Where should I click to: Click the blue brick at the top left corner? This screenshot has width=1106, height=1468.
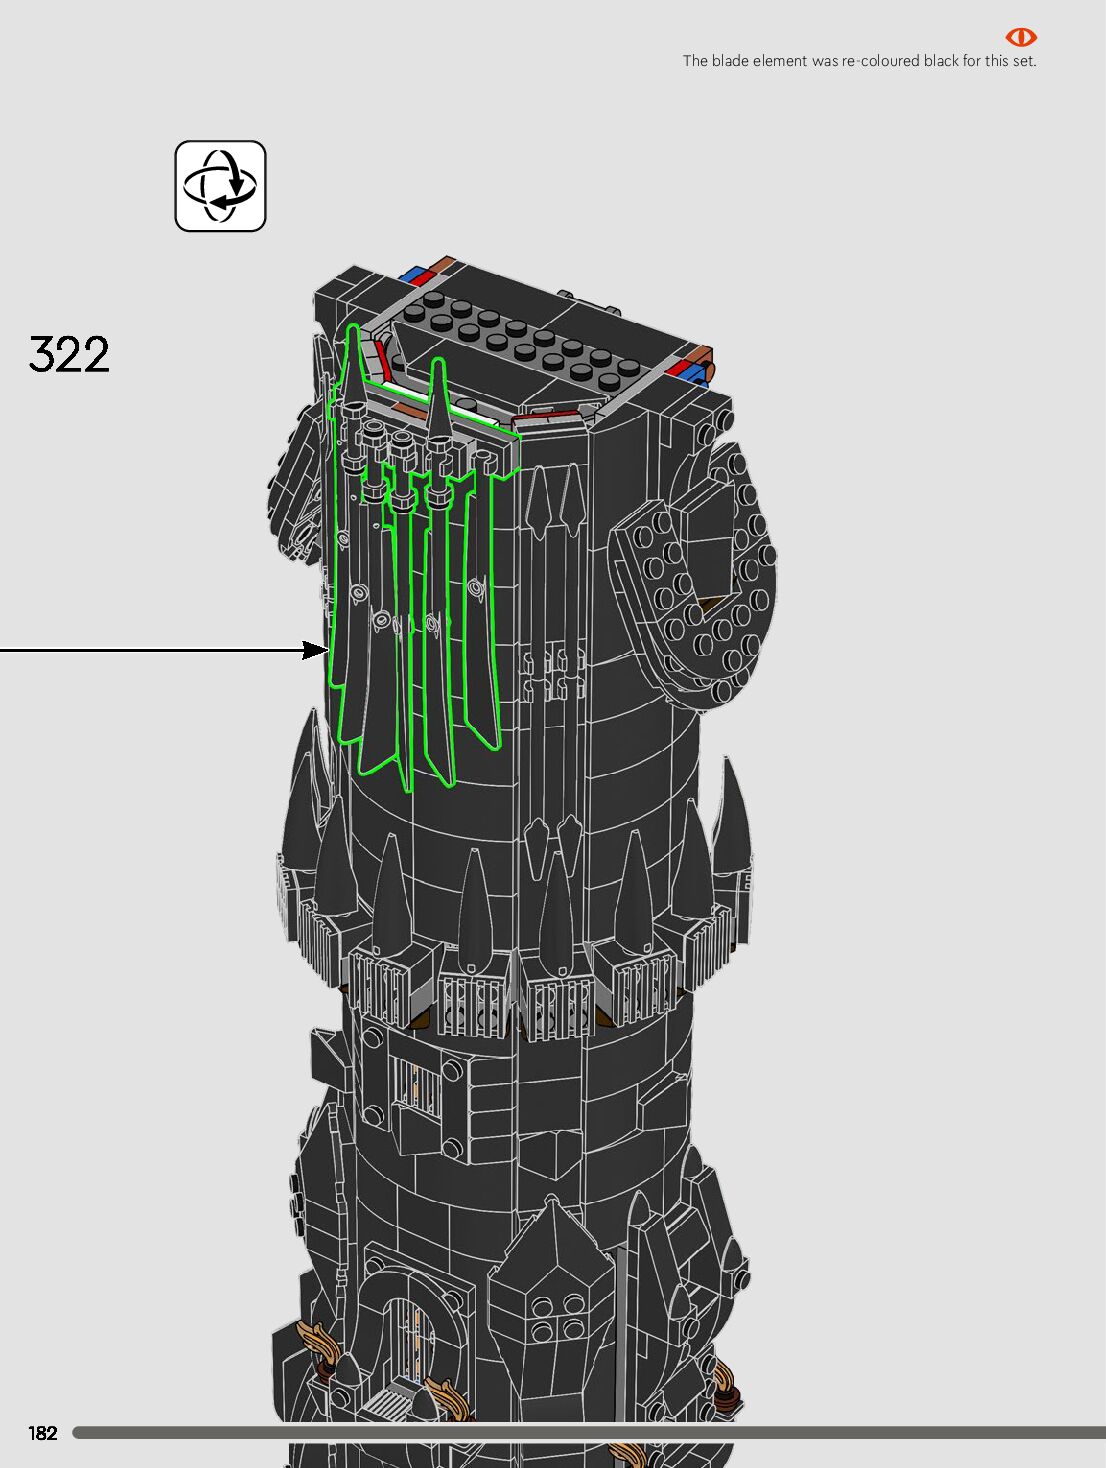412,274
